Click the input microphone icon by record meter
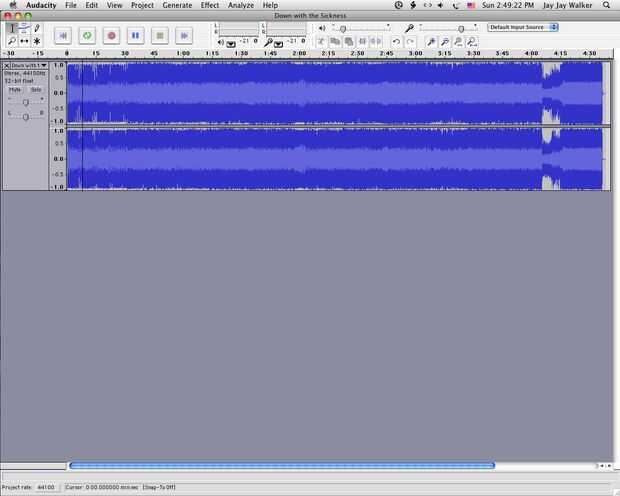Viewport: 620px width, 496px height. click(268, 42)
